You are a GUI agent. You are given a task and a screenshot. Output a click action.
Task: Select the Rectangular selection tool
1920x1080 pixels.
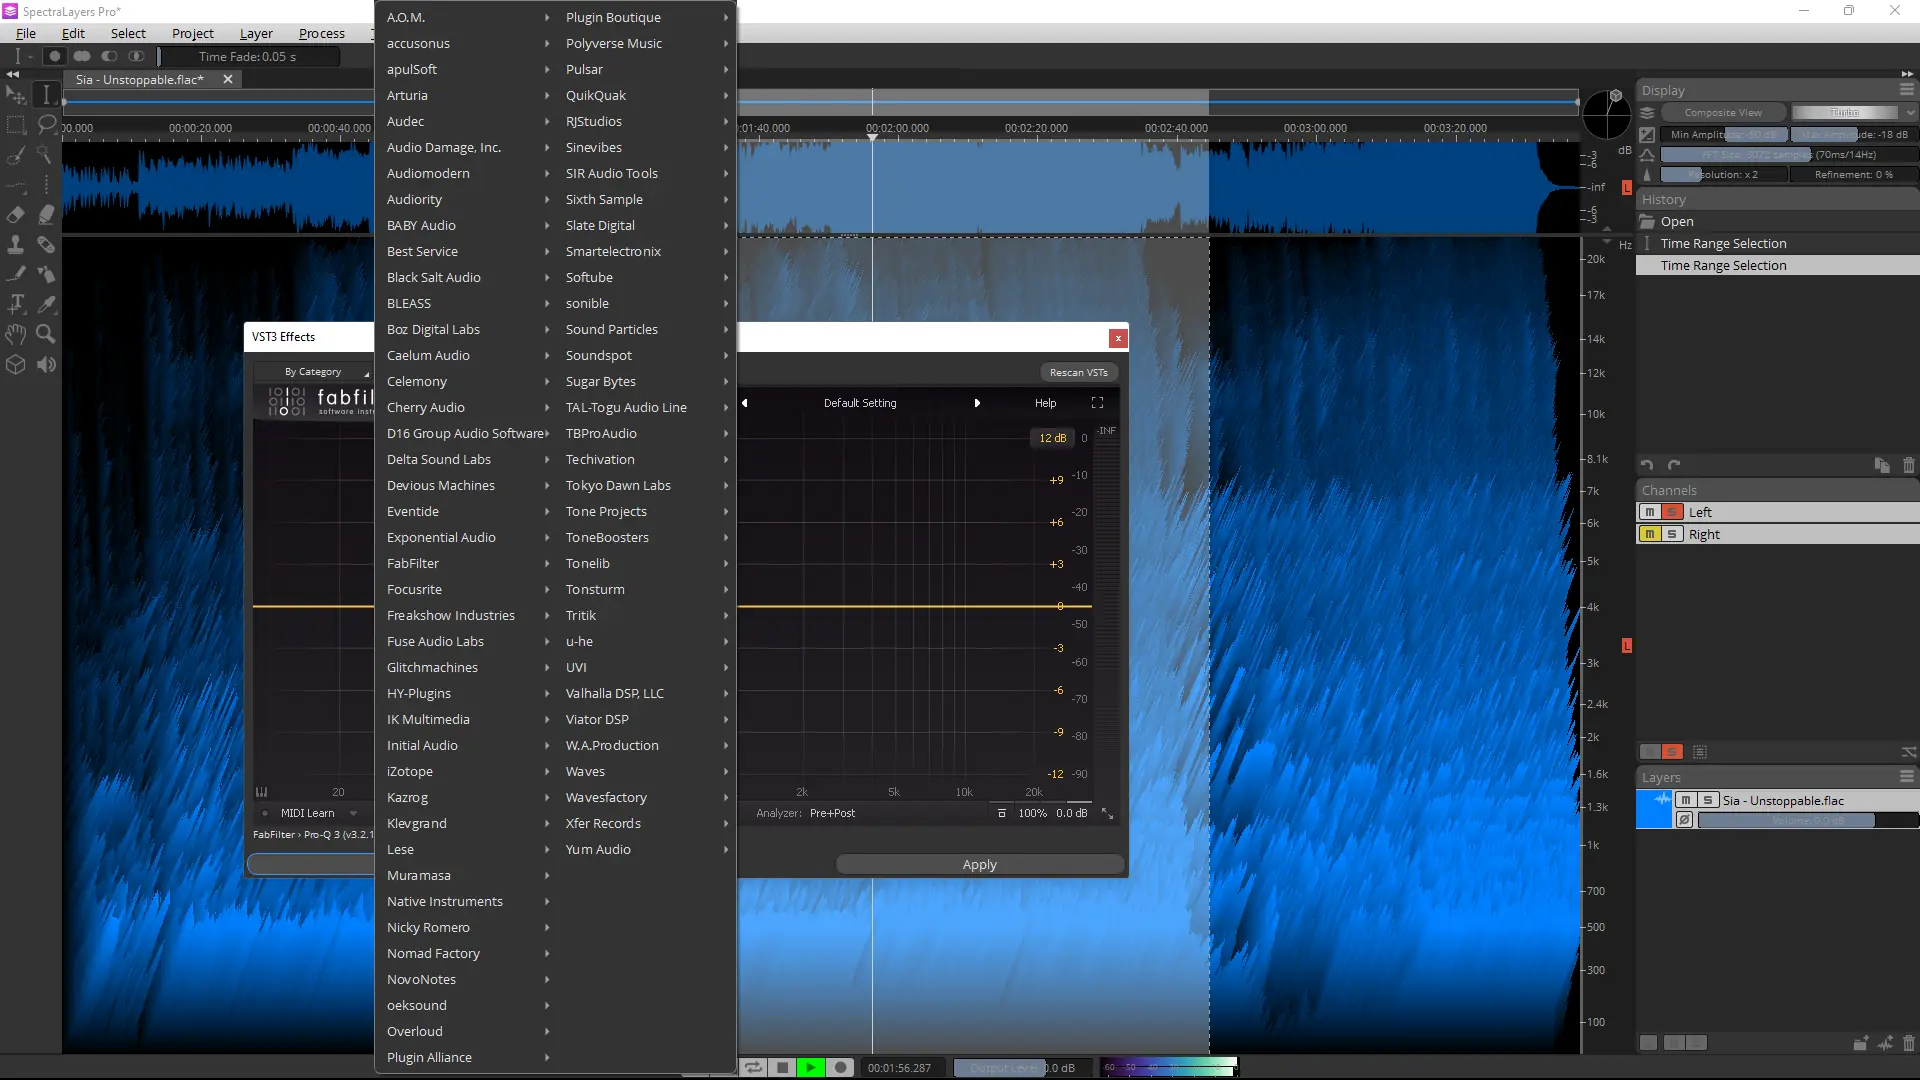16,125
